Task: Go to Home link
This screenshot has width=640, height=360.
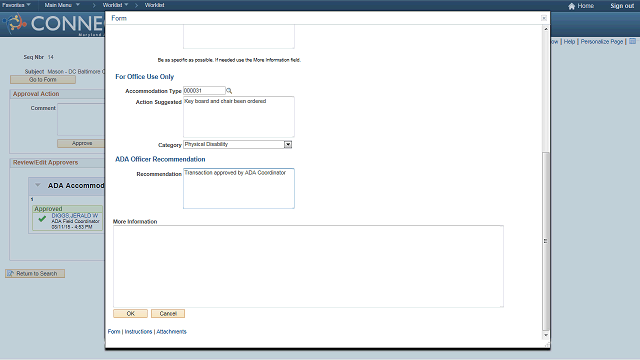Action: point(585,6)
